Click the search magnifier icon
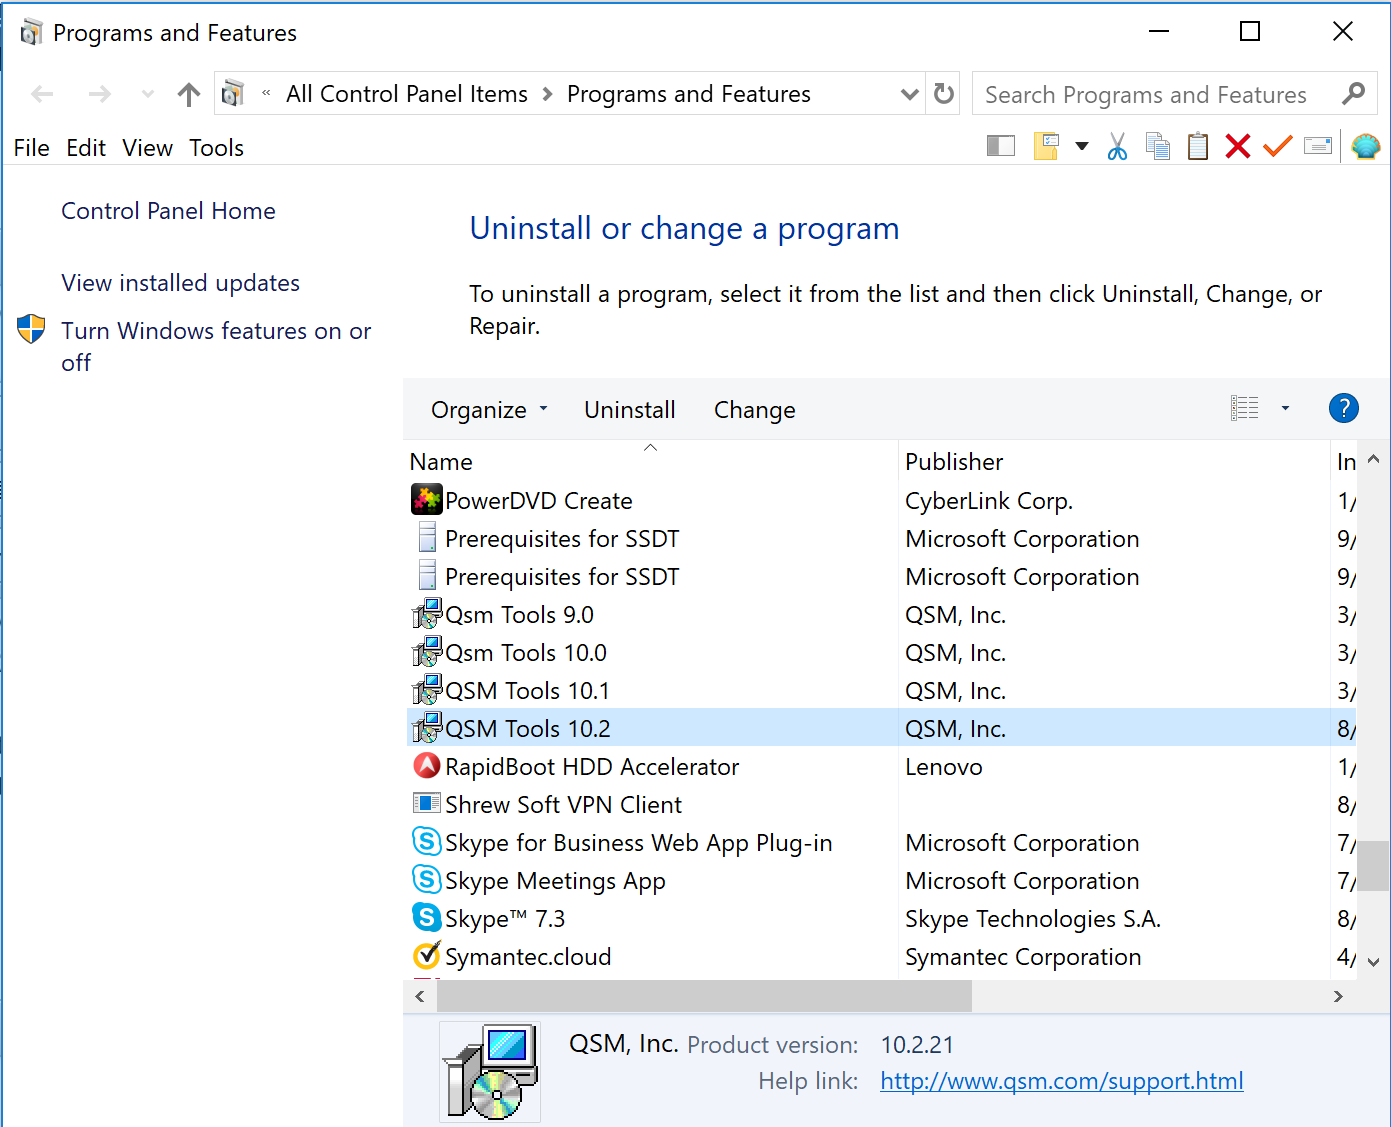The width and height of the screenshot is (1391, 1127). click(x=1353, y=94)
